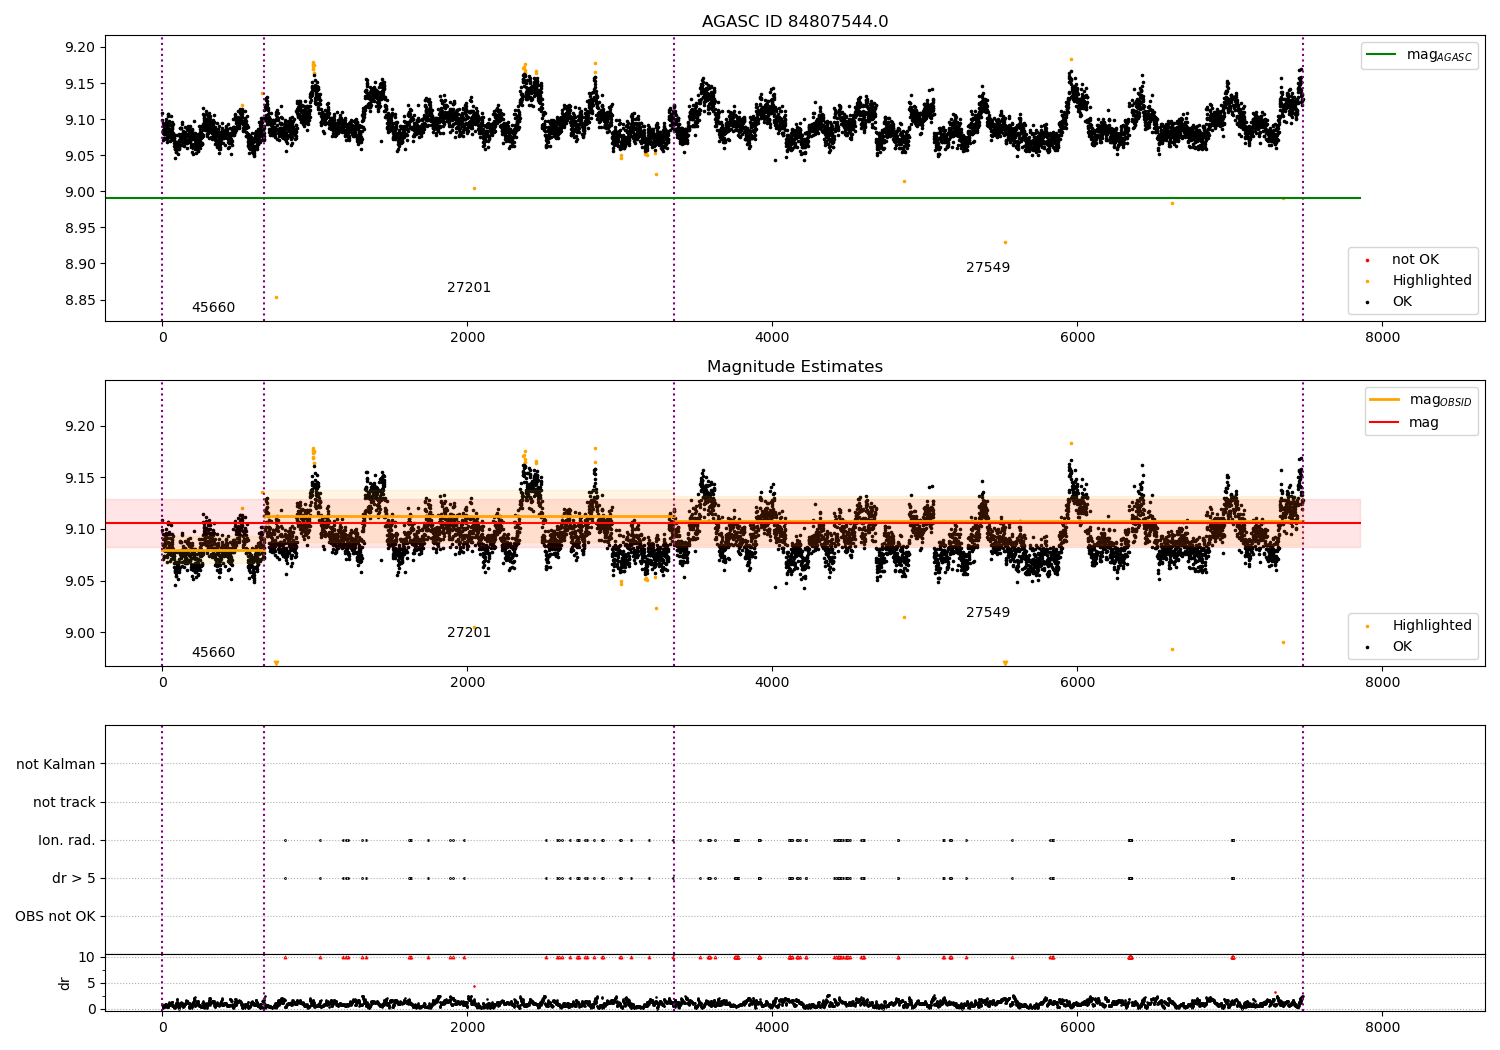The image size is (1500, 1050).
Task: Click x-axis tick 4000 in the bottom plot
Action: [x=772, y=1027]
